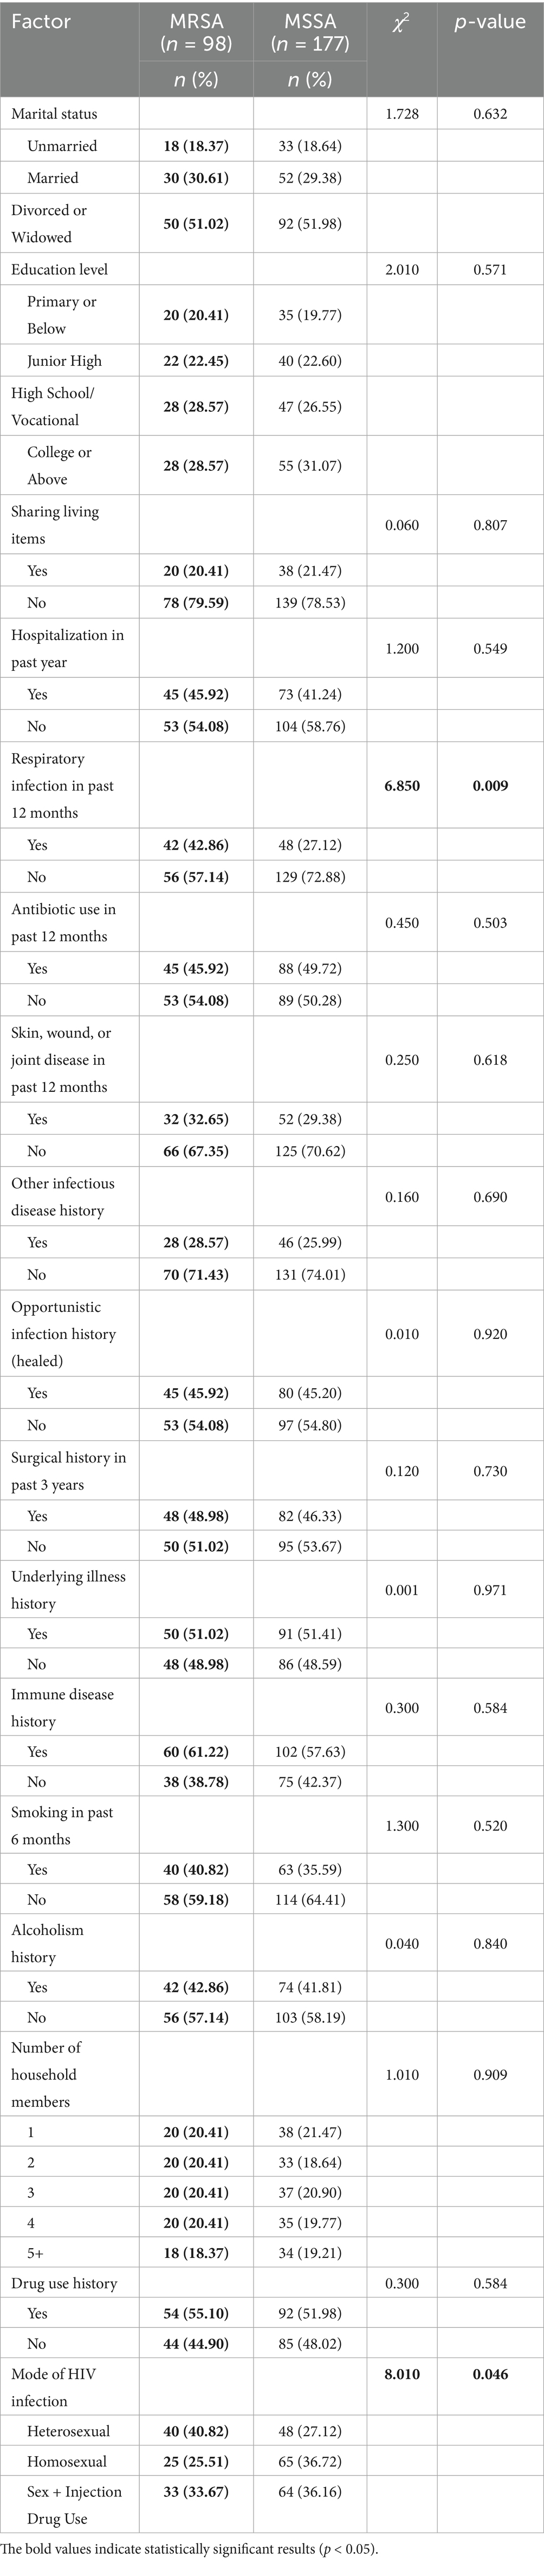Image resolution: width=544 pixels, height=2576 pixels.
Task: Select the Marital status row label
Action: (x=54, y=114)
